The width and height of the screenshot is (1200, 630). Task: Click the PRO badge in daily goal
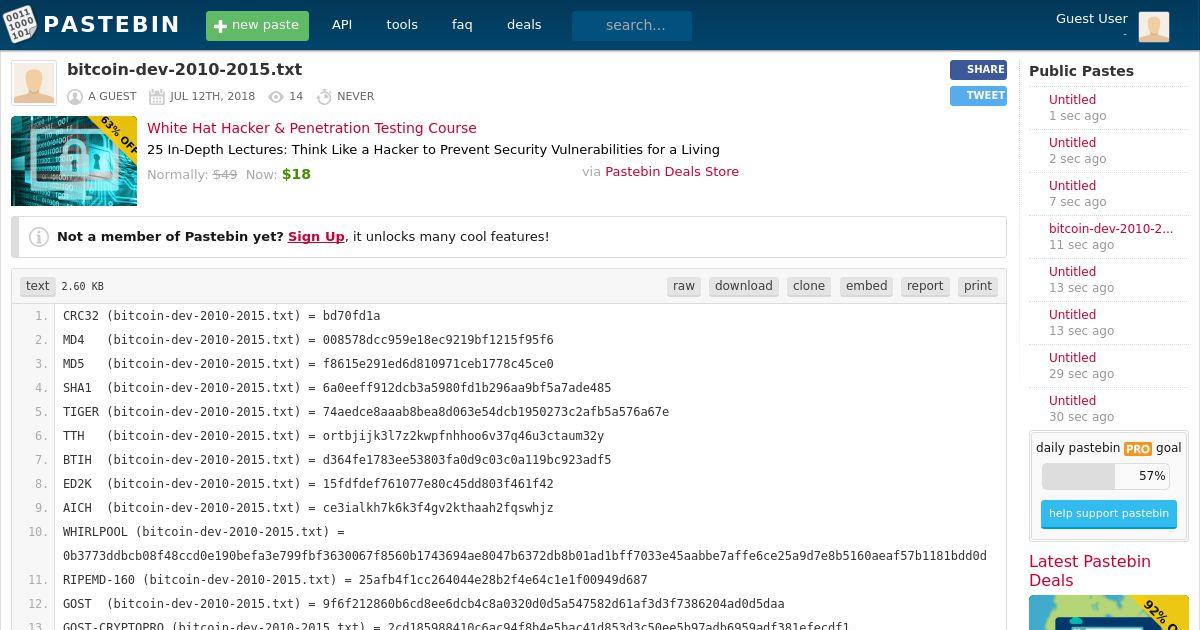pyautogui.click(x=1138, y=449)
